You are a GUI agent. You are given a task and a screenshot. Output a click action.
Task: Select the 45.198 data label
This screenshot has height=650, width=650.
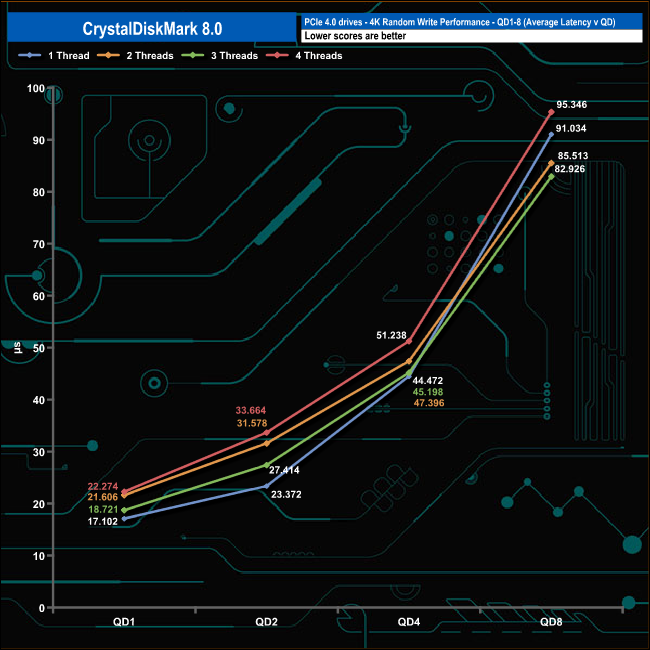click(x=428, y=392)
